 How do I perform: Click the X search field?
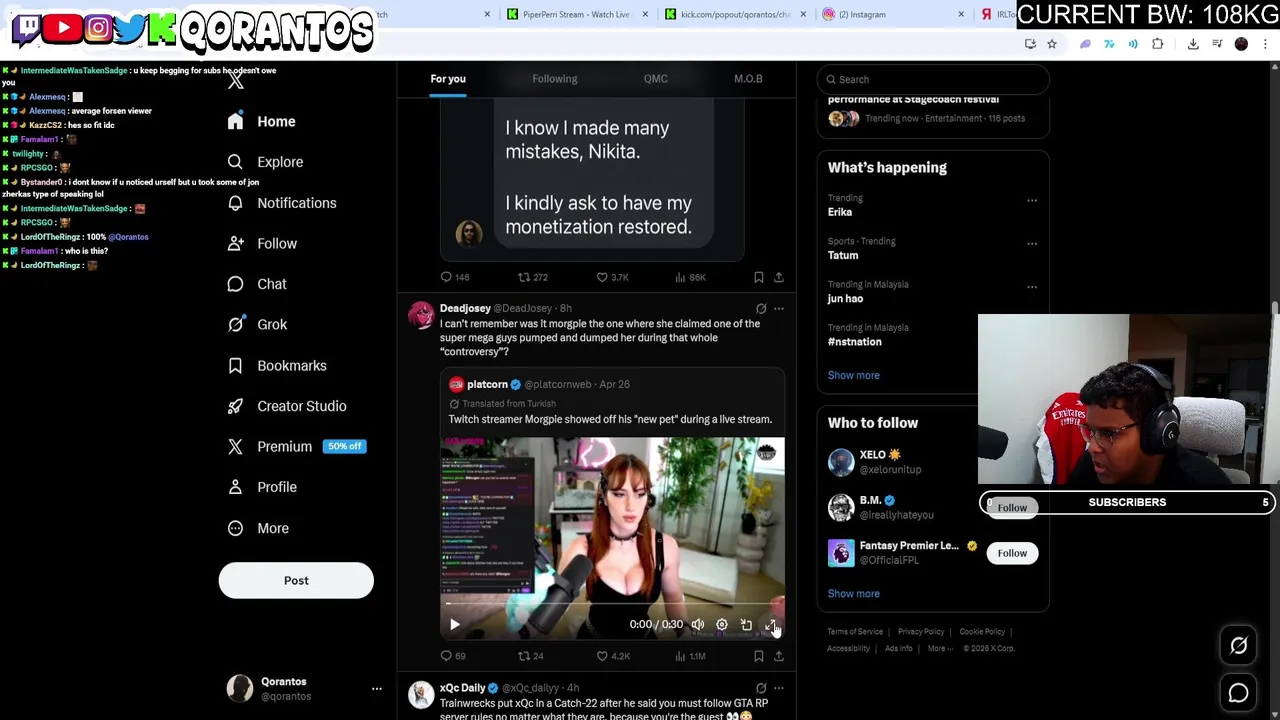coord(933,79)
